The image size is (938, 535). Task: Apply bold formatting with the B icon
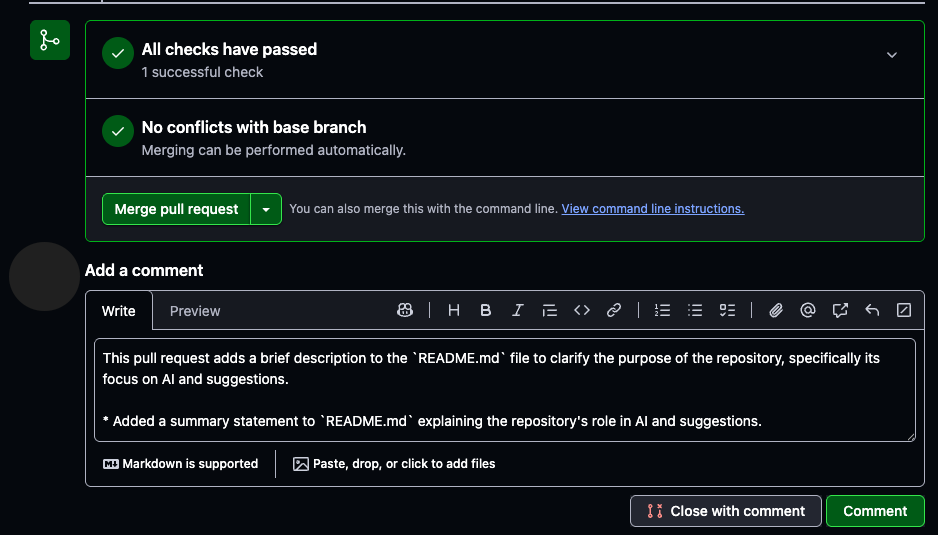tap(486, 310)
